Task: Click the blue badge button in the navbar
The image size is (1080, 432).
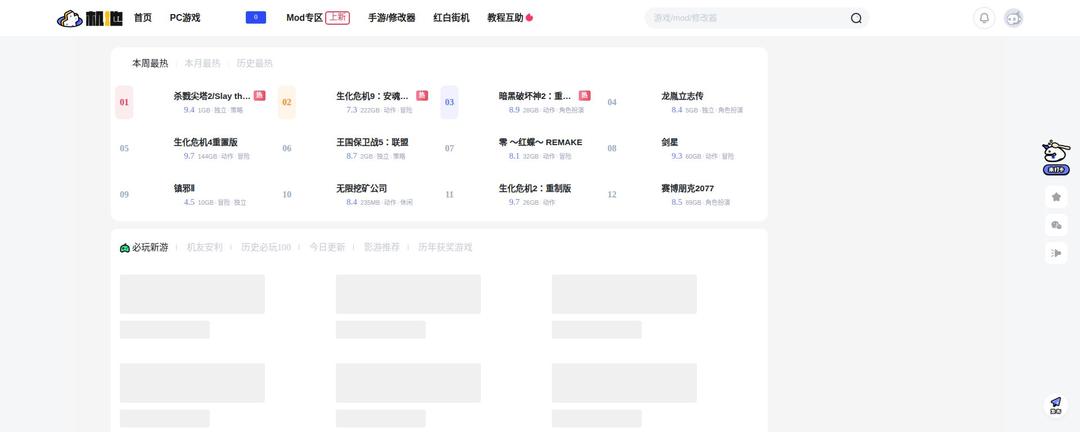Action: pos(256,18)
